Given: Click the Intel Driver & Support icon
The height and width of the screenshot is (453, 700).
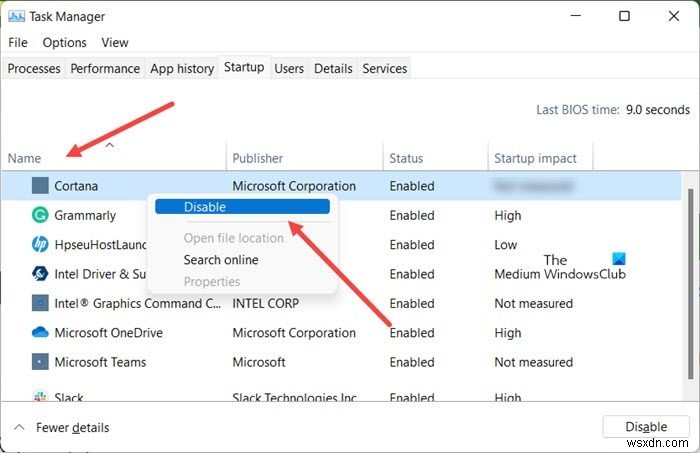Looking at the screenshot, I should [x=40, y=274].
